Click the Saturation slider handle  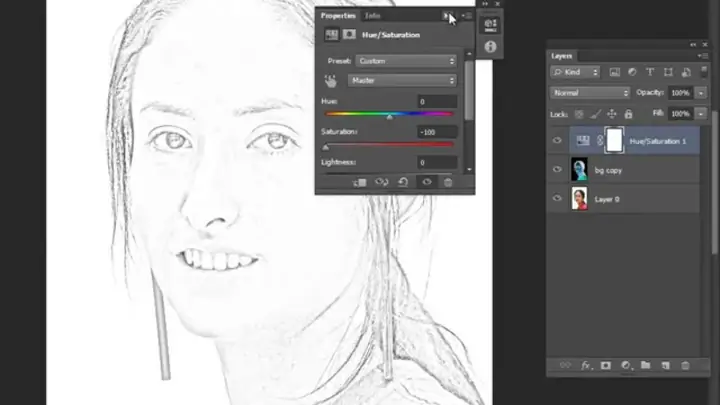click(326, 147)
